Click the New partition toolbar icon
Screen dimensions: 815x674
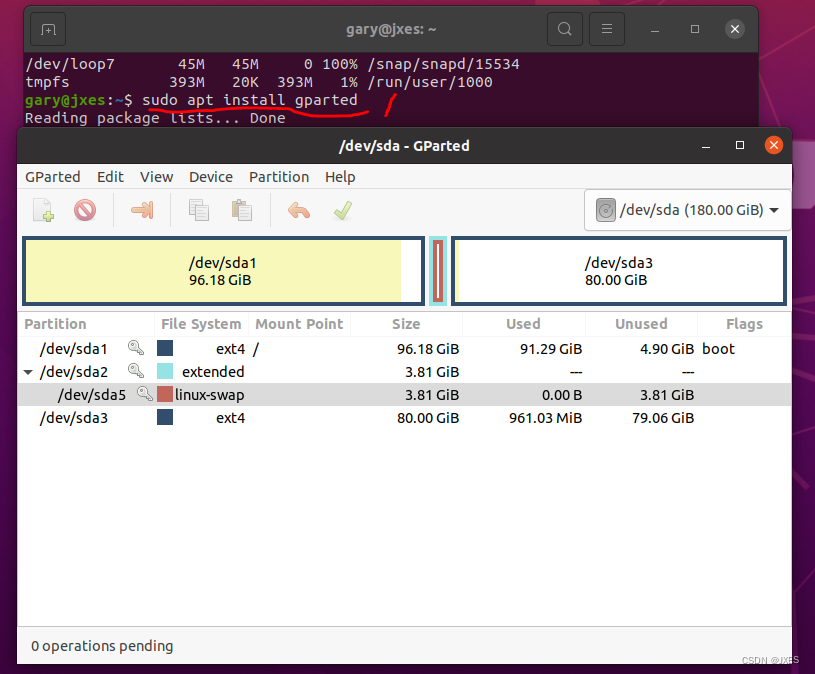[x=44, y=210]
